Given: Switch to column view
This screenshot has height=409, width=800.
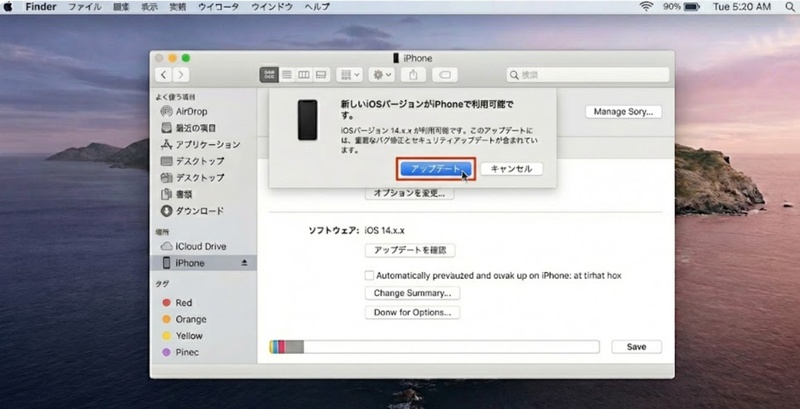Looking at the screenshot, I should tap(304, 75).
